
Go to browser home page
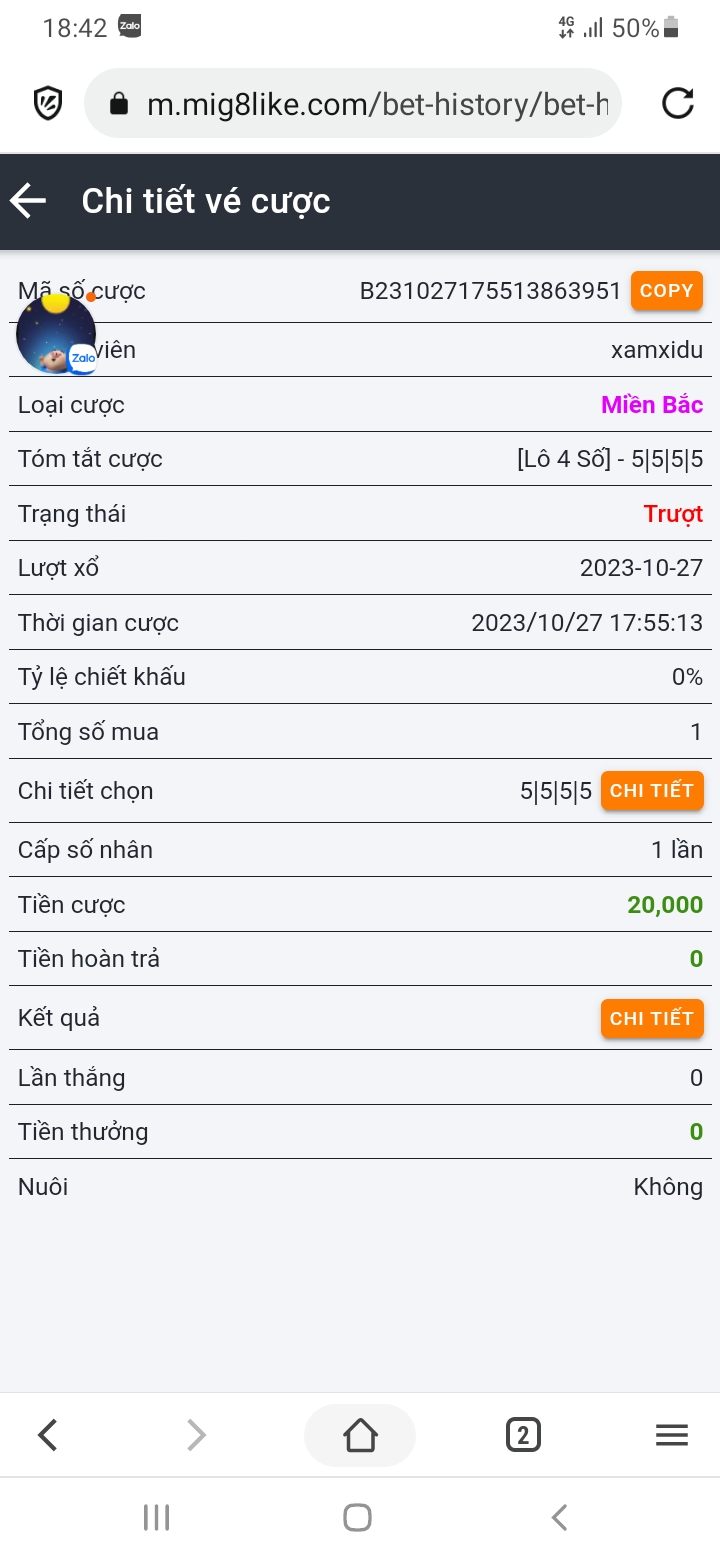pos(360,1436)
